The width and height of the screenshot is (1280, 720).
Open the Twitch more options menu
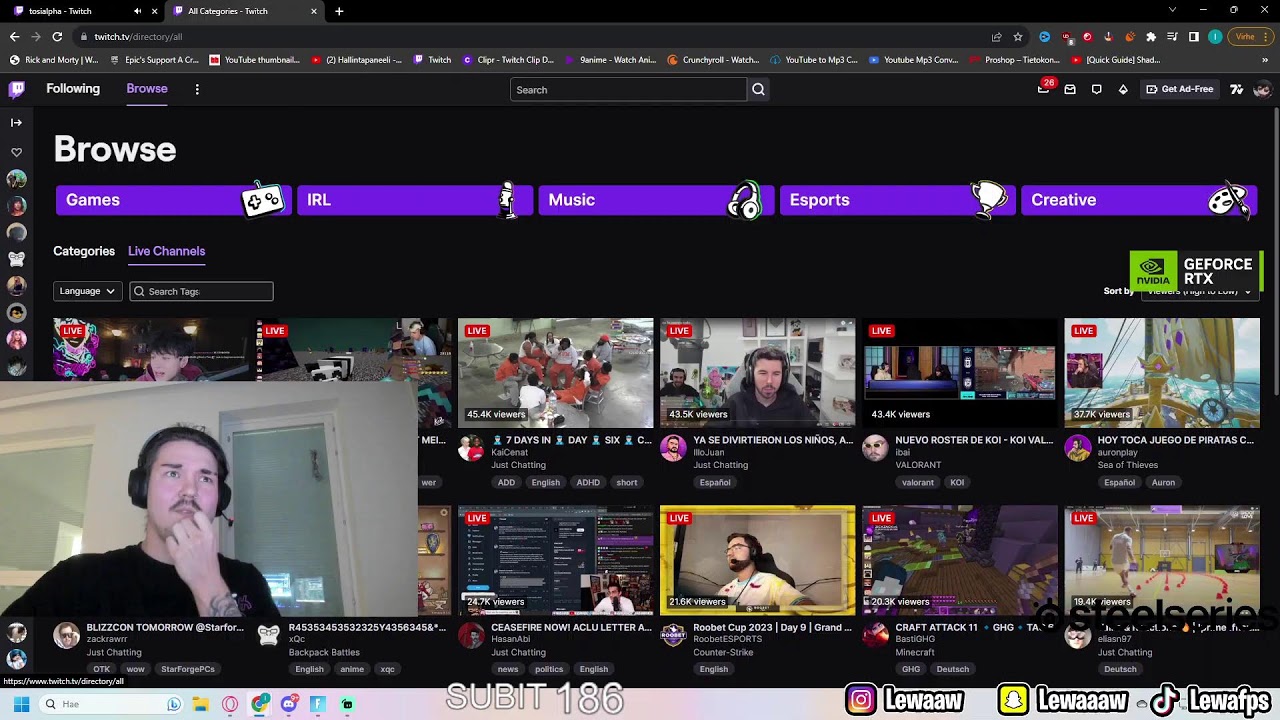pyautogui.click(x=197, y=89)
